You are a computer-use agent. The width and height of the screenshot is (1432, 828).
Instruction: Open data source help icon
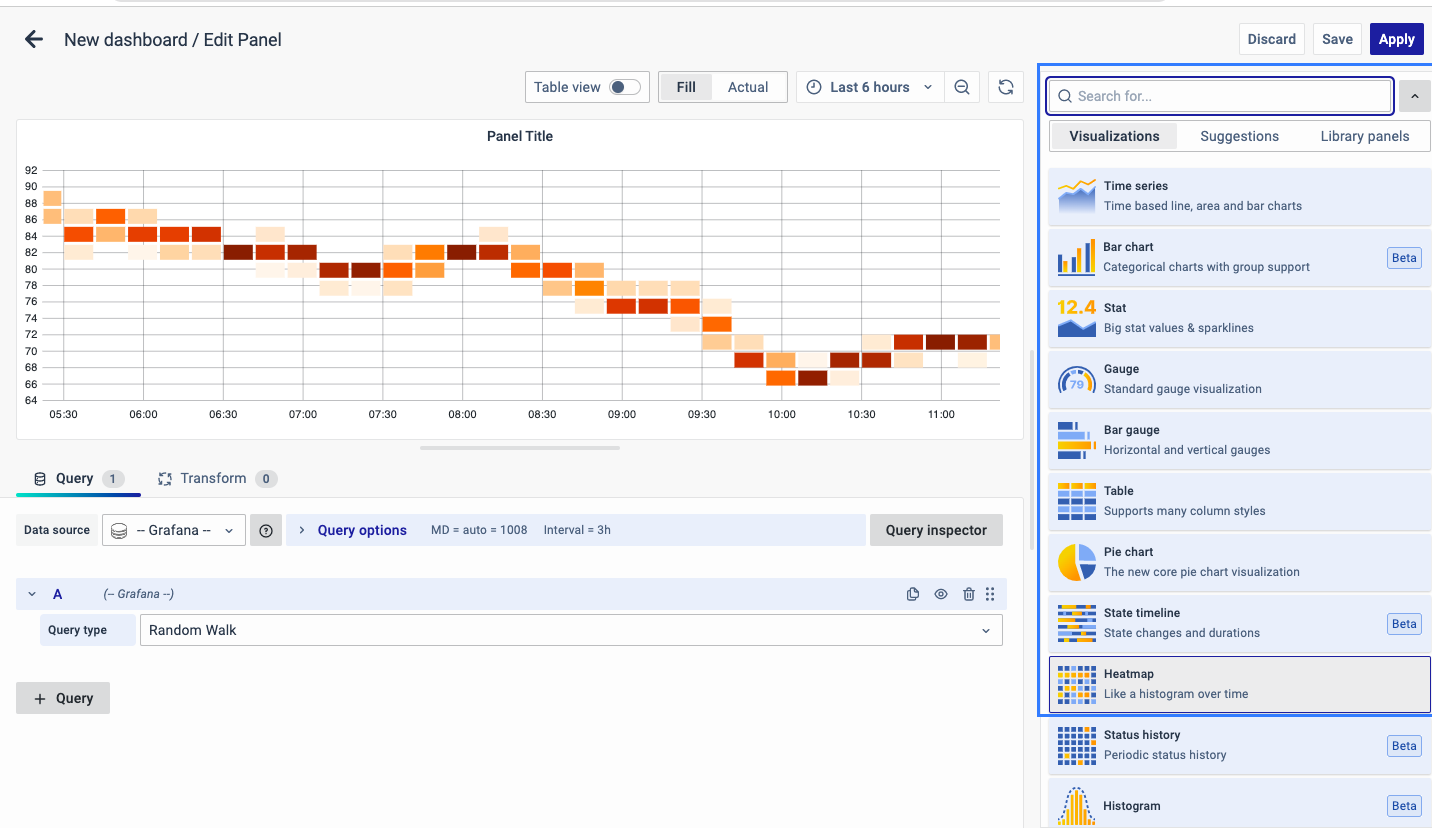click(266, 531)
